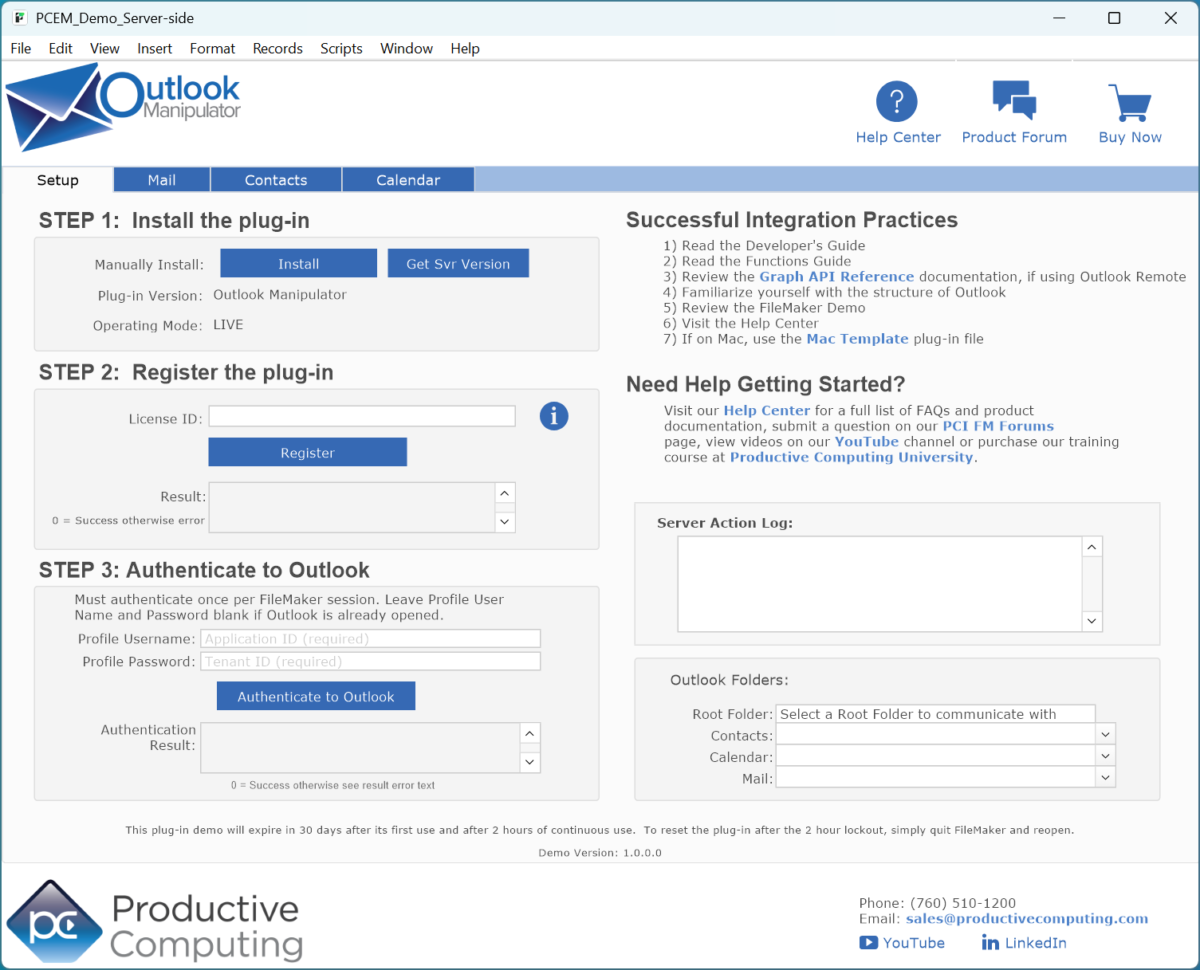
Task: Click the sales@productivecomputing.com email link
Action: click(1027, 918)
